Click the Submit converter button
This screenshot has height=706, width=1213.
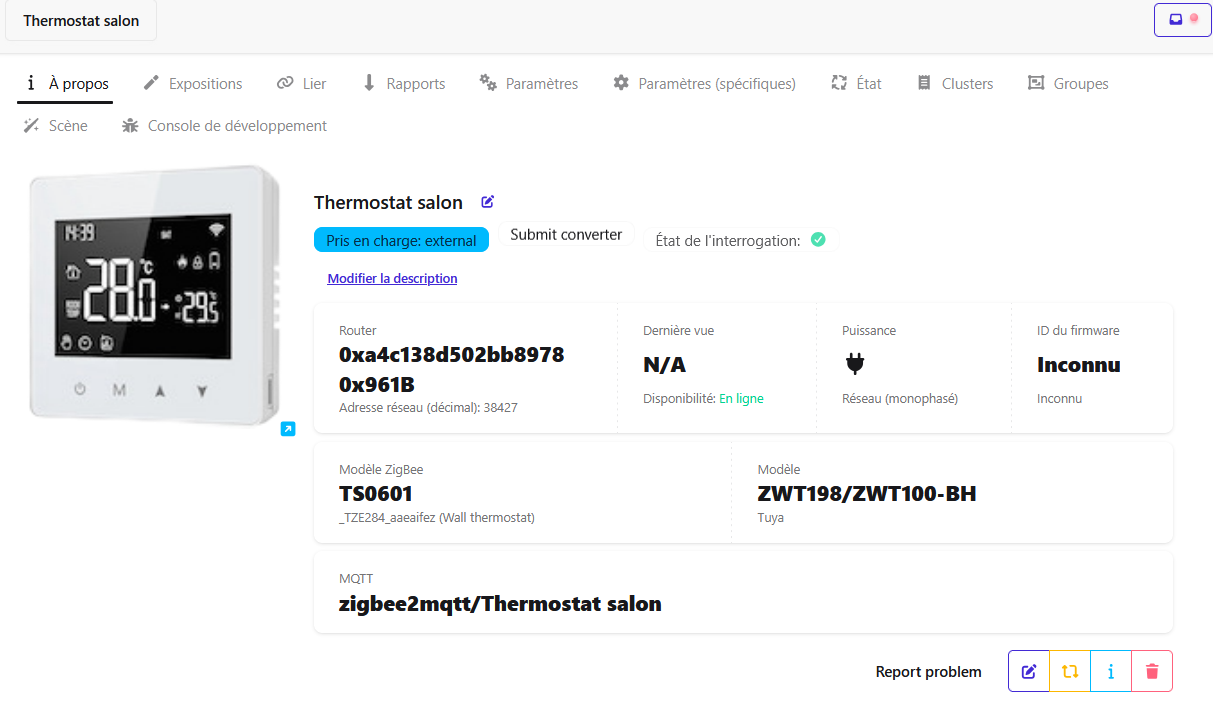(x=566, y=235)
